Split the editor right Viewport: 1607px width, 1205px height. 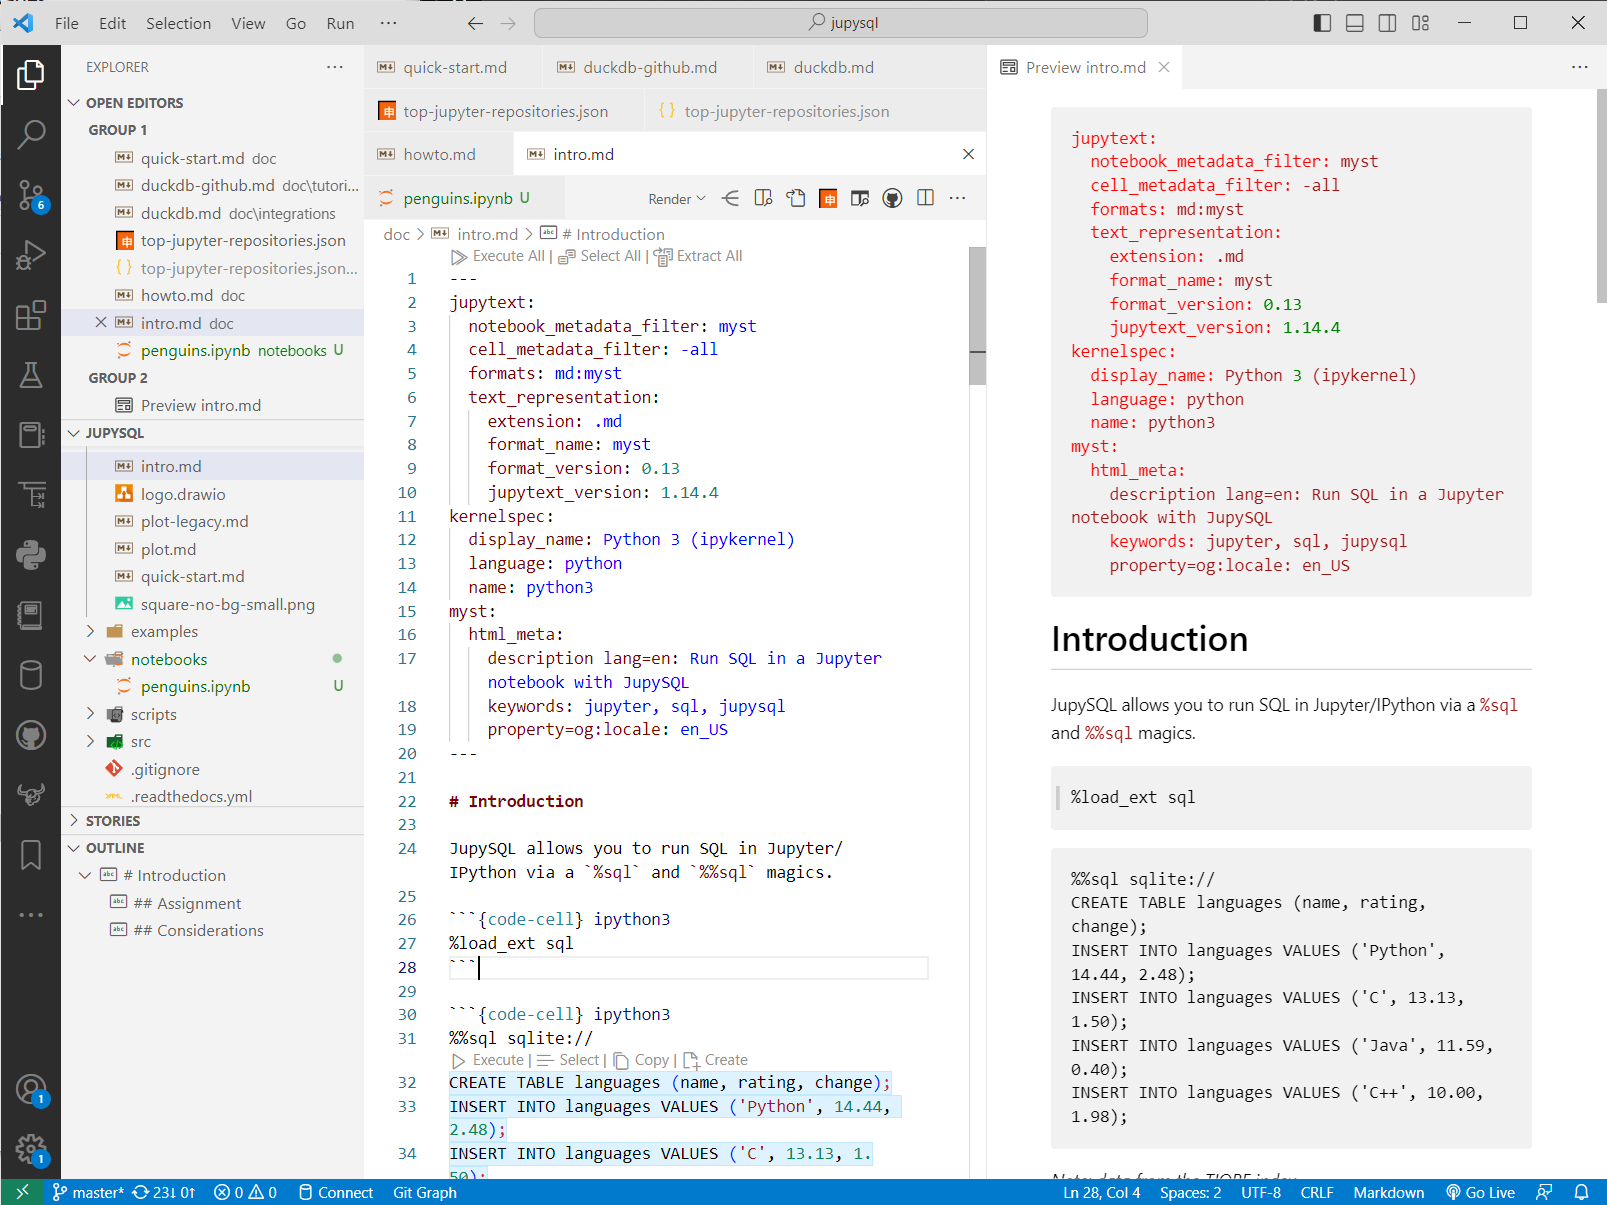tap(925, 198)
